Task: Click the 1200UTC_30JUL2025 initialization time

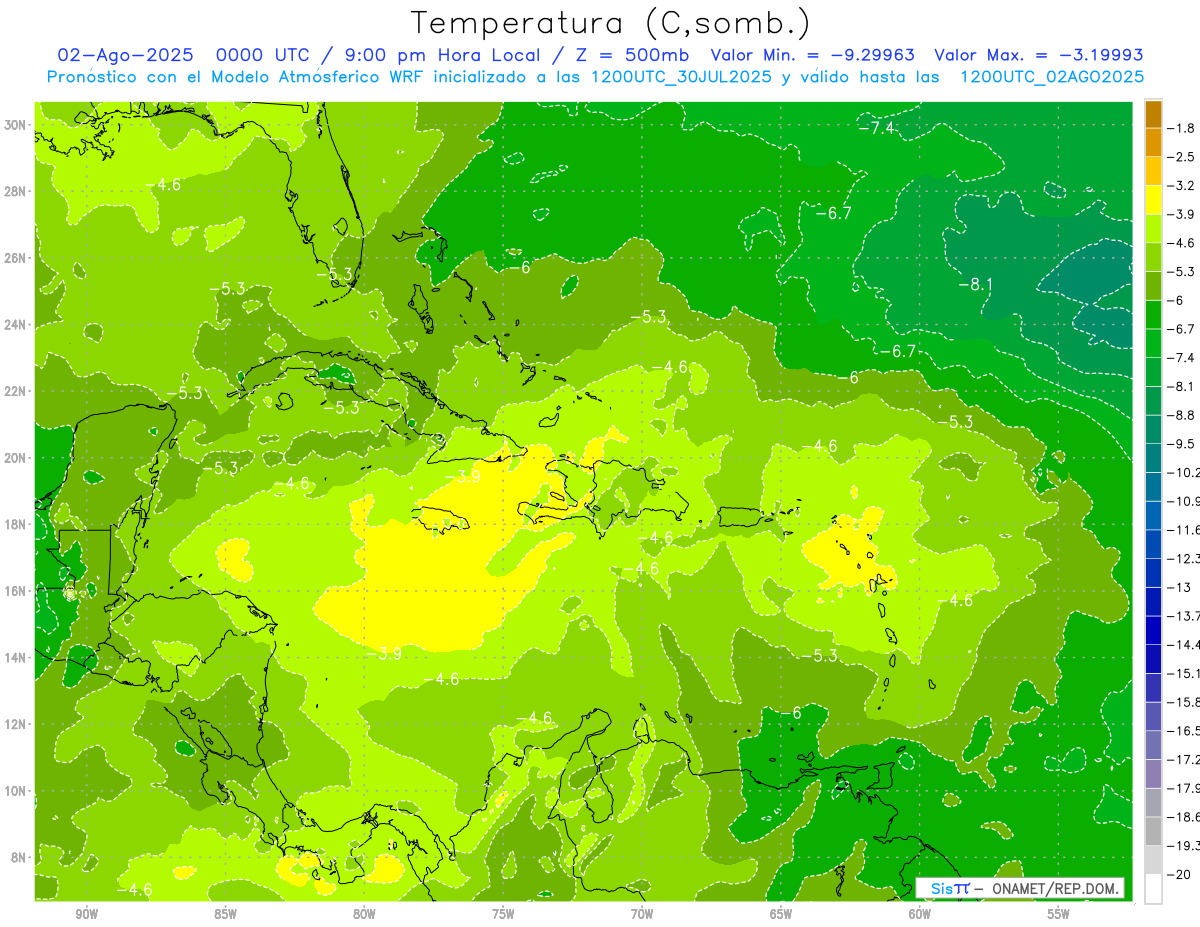Action: click(681, 77)
